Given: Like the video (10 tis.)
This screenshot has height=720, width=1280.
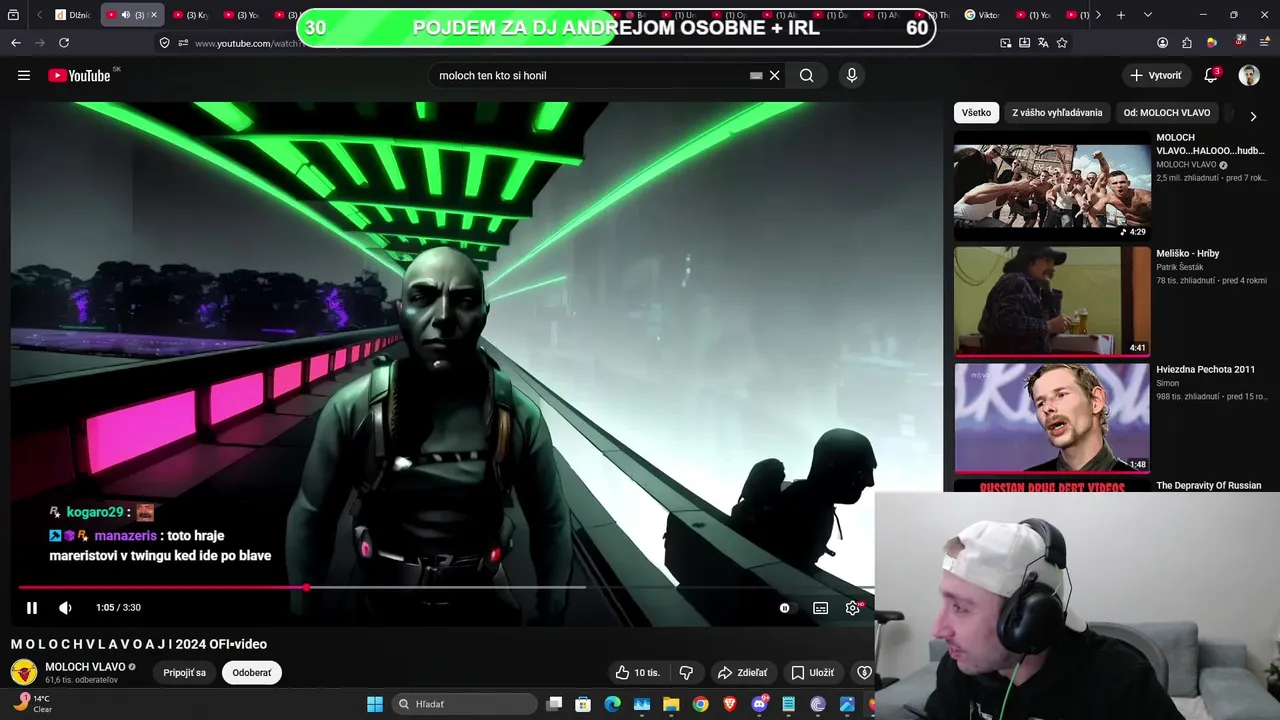Looking at the screenshot, I should tap(637, 673).
